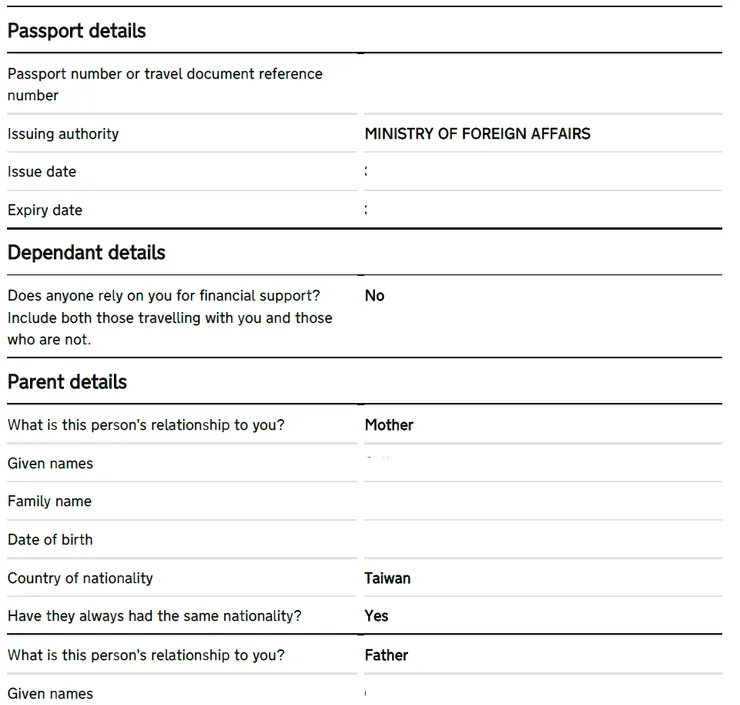Click the Family name label
The height and width of the screenshot is (705, 740).
click(49, 502)
